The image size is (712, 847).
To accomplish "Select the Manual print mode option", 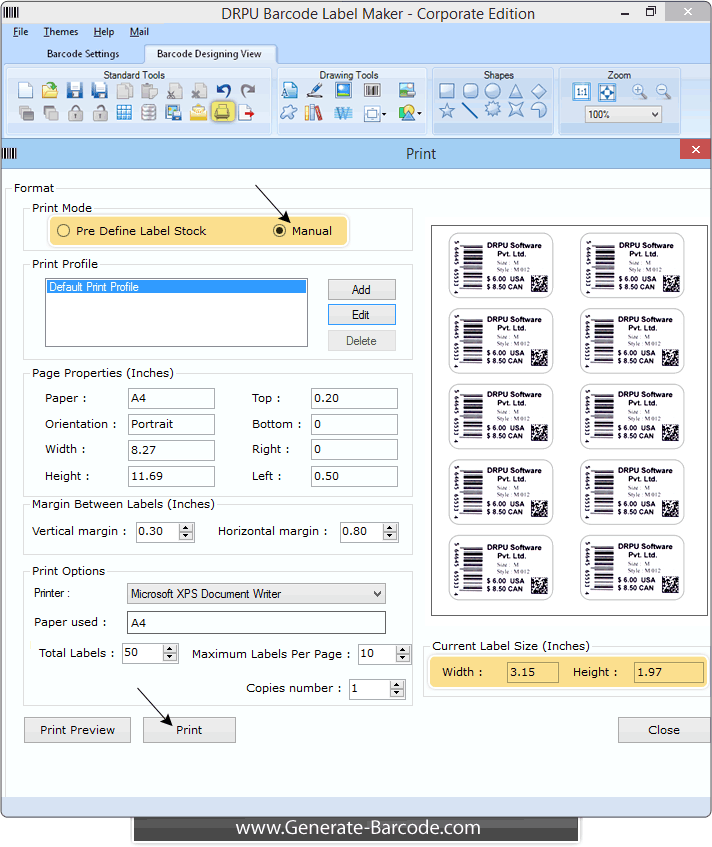I will (x=280, y=231).
